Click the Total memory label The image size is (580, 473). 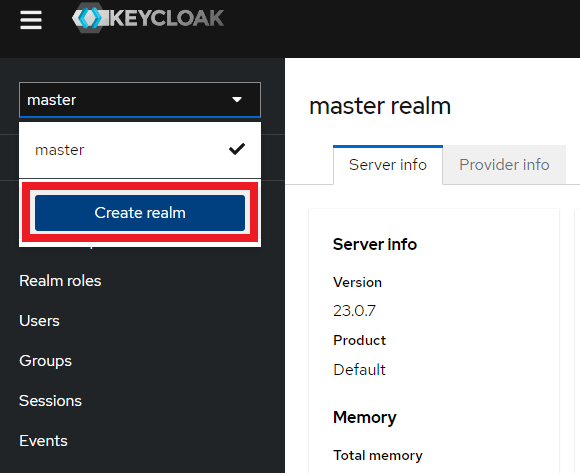[378, 456]
